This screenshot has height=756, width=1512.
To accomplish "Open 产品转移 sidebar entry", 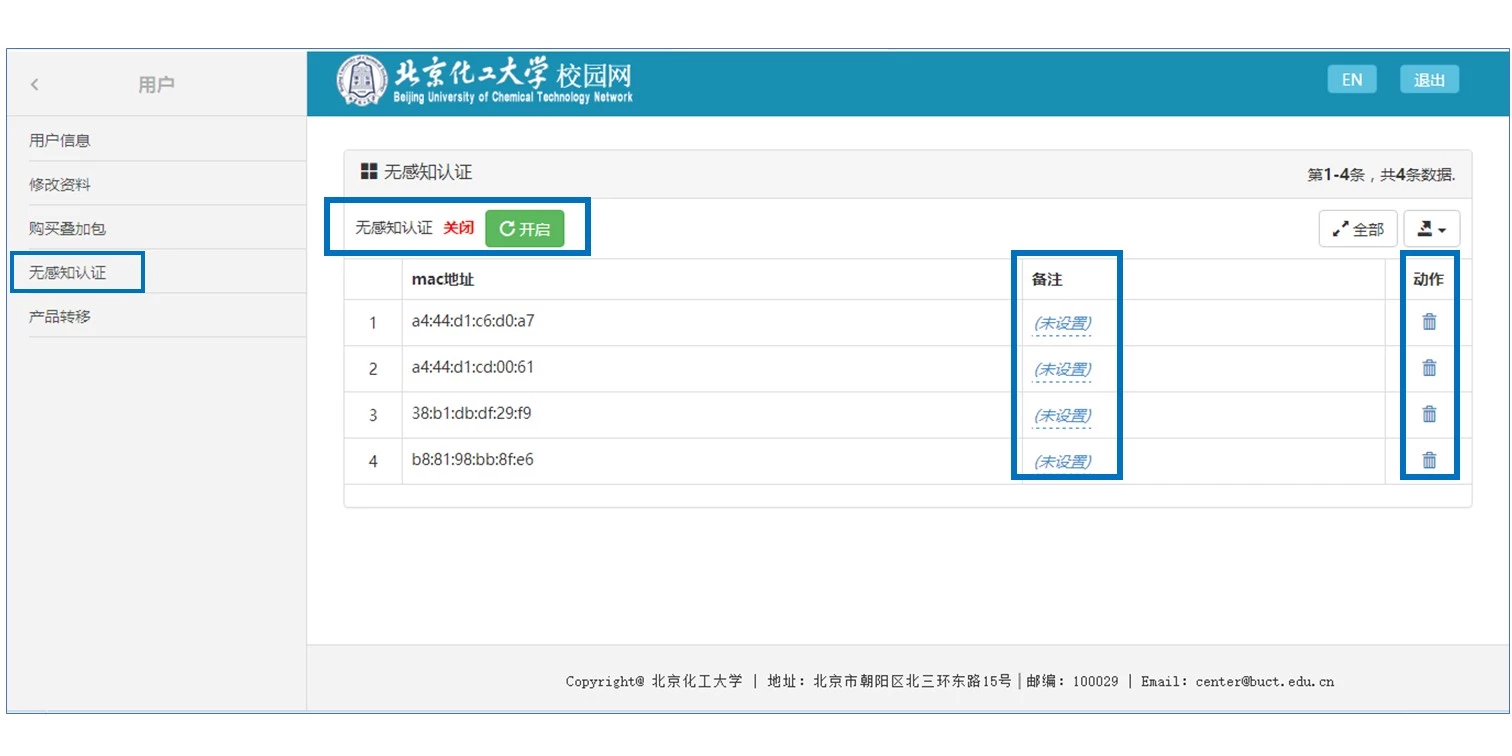I will coord(60,317).
